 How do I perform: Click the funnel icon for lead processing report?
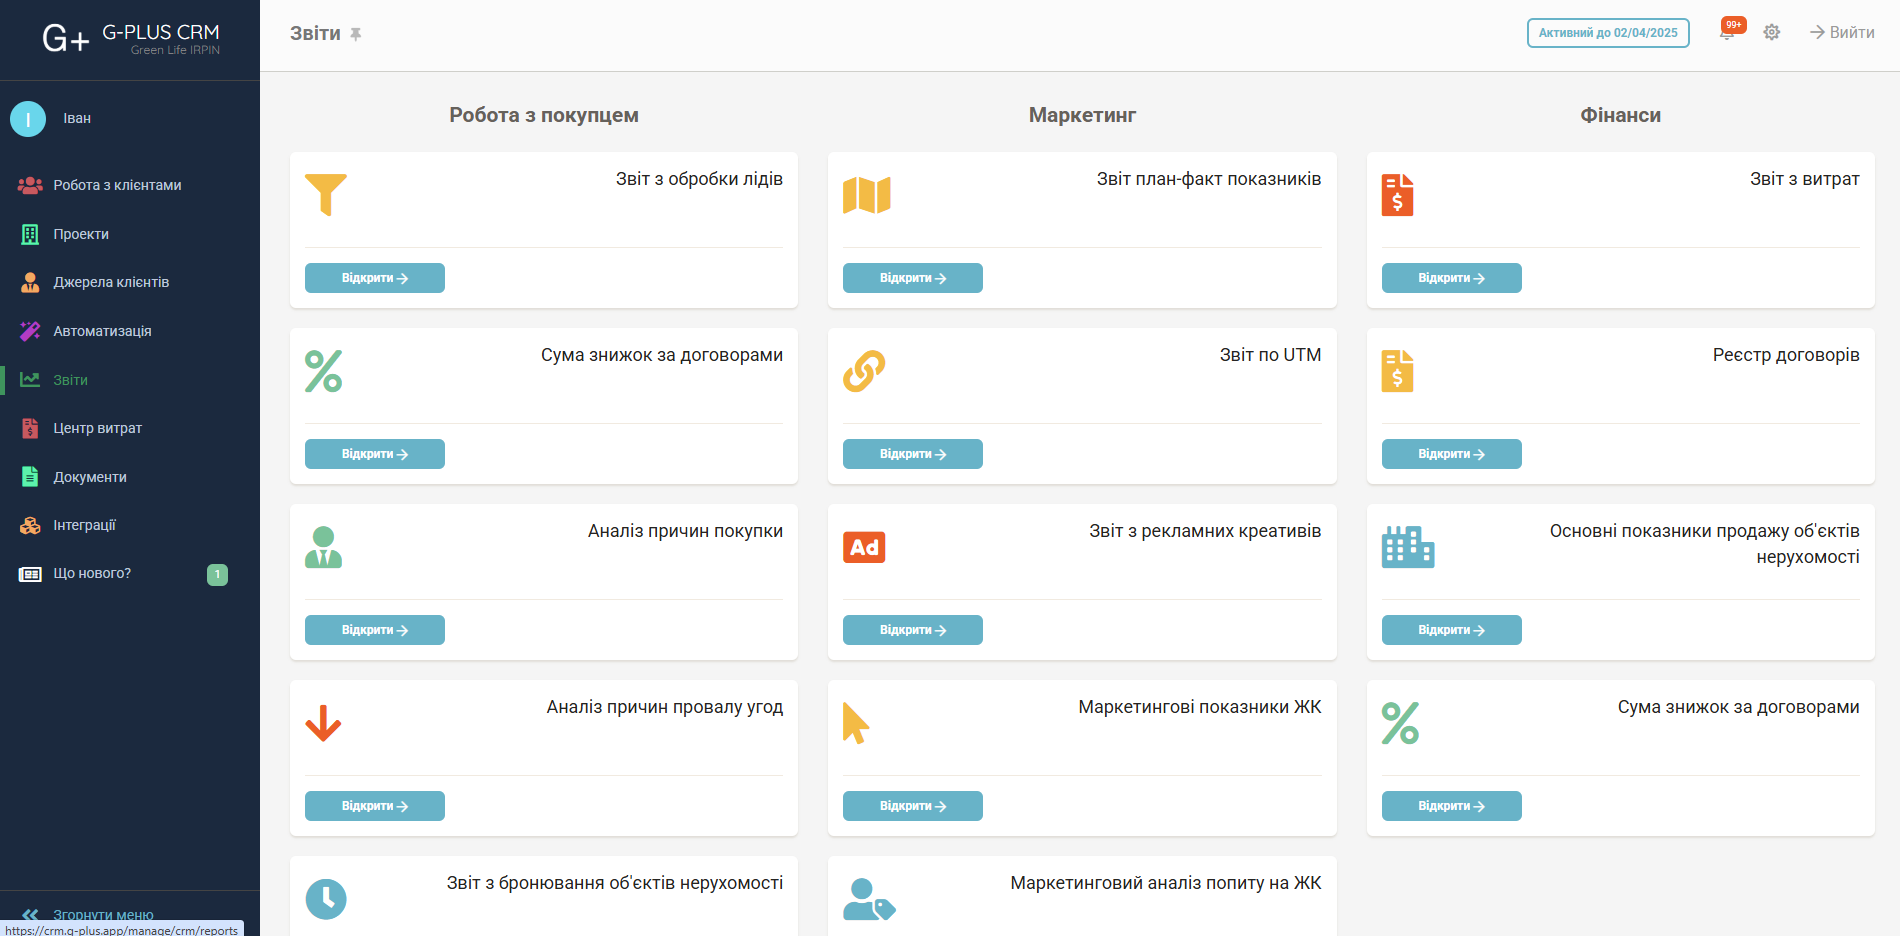tap(326, 195)
